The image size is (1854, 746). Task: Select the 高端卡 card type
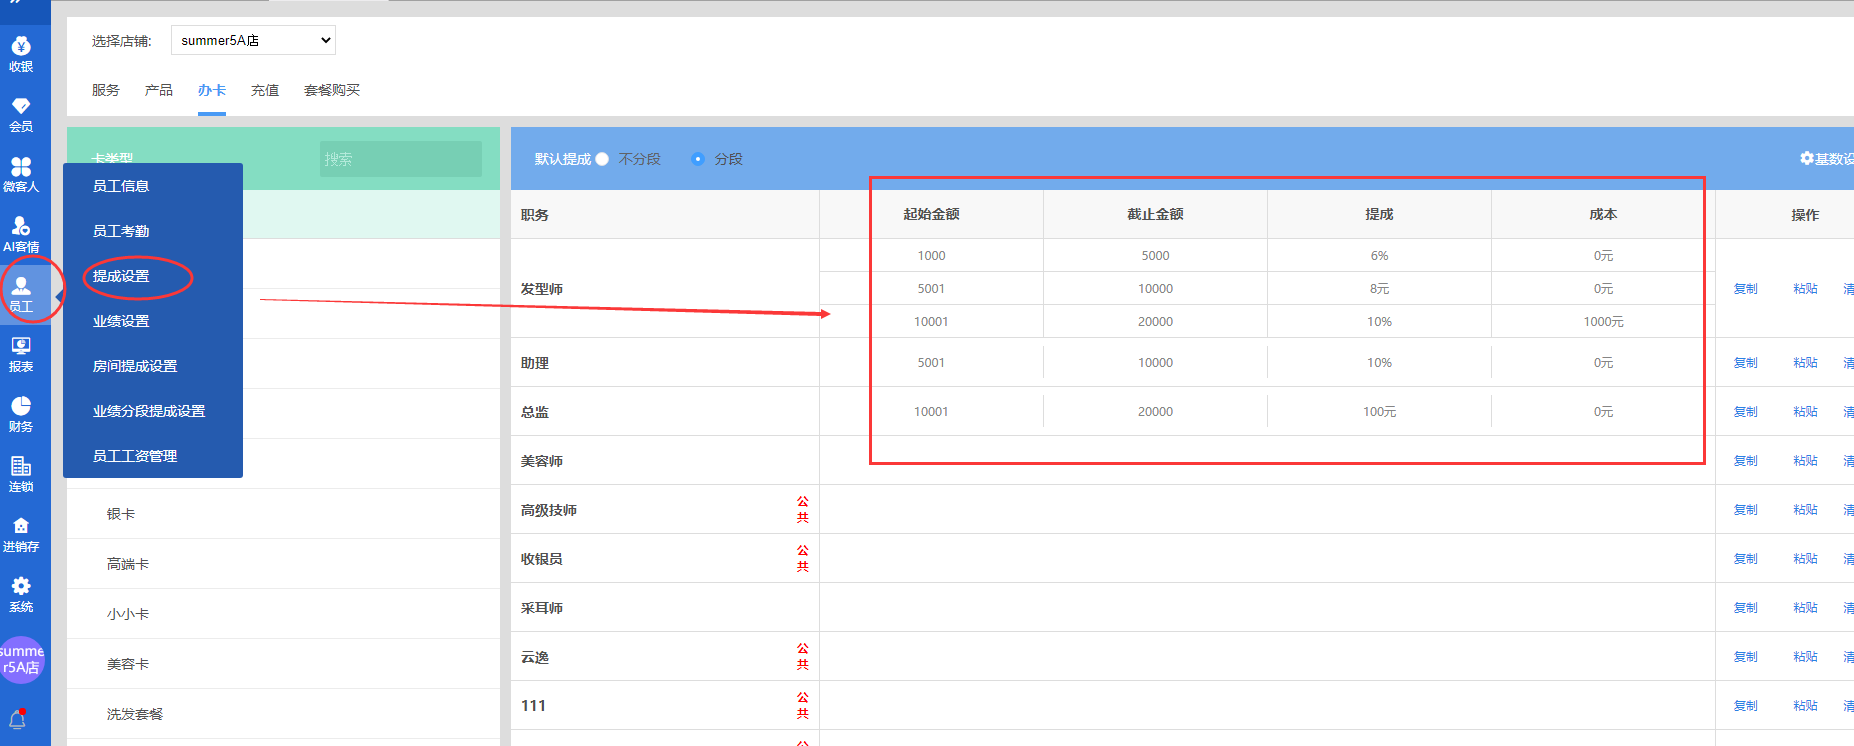pyautogui.click(x=283, y=564)
